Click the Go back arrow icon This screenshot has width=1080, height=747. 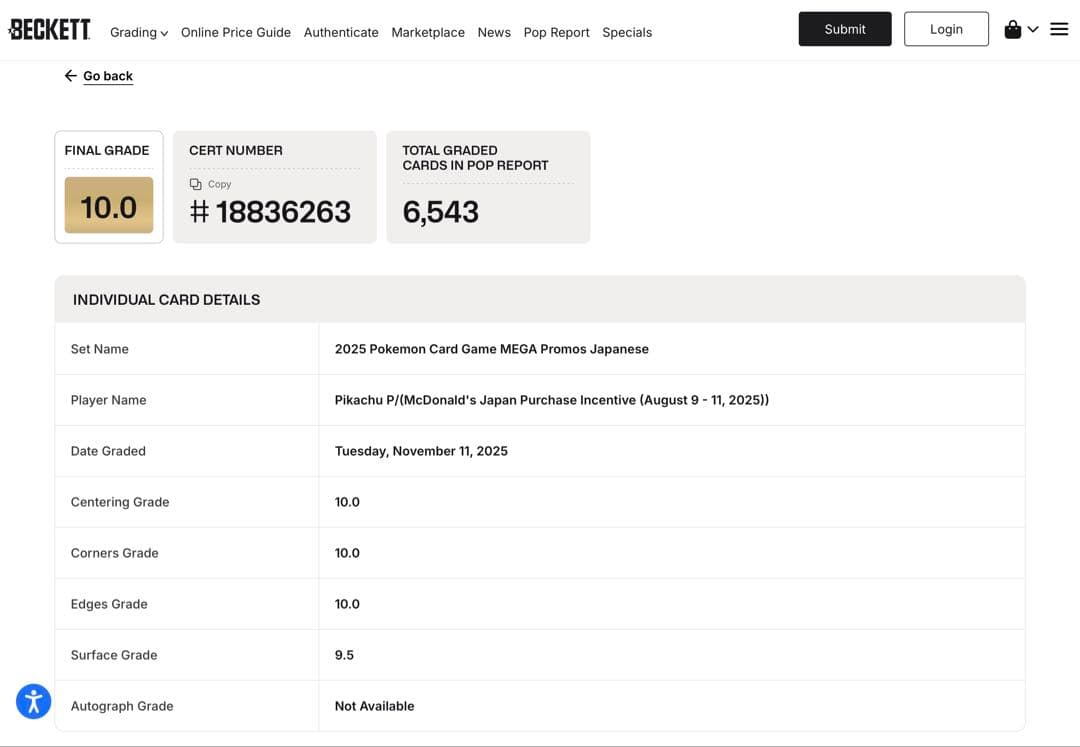(x=70, y=76)
